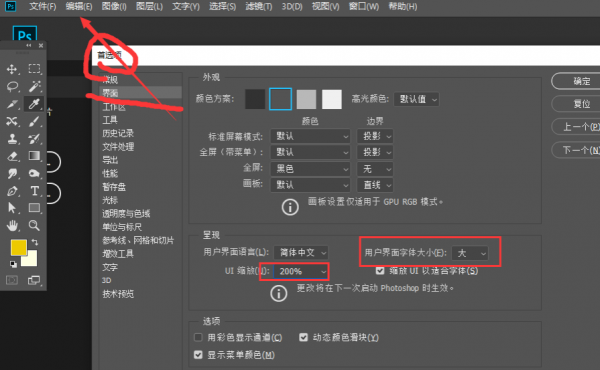Select 性能 preferences category
This screenshot has width=600, height=370.
[110, 173]
